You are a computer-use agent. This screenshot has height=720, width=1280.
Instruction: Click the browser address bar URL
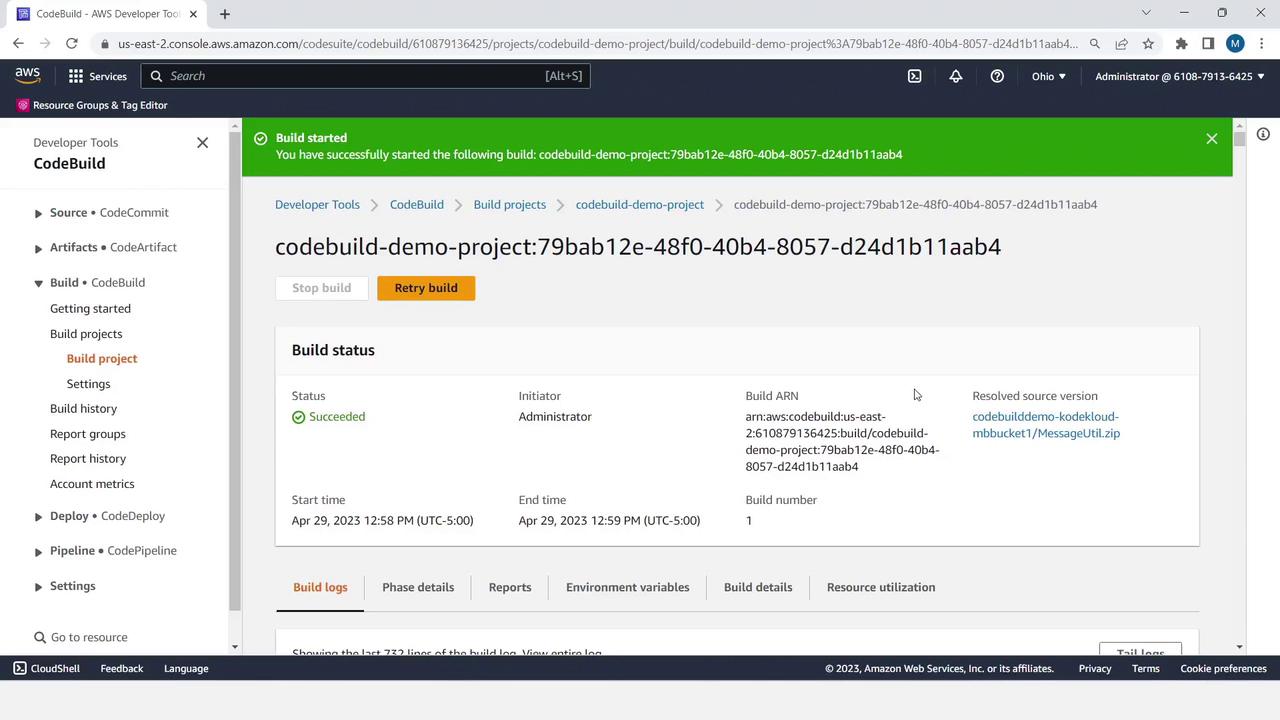click(597, 44)
